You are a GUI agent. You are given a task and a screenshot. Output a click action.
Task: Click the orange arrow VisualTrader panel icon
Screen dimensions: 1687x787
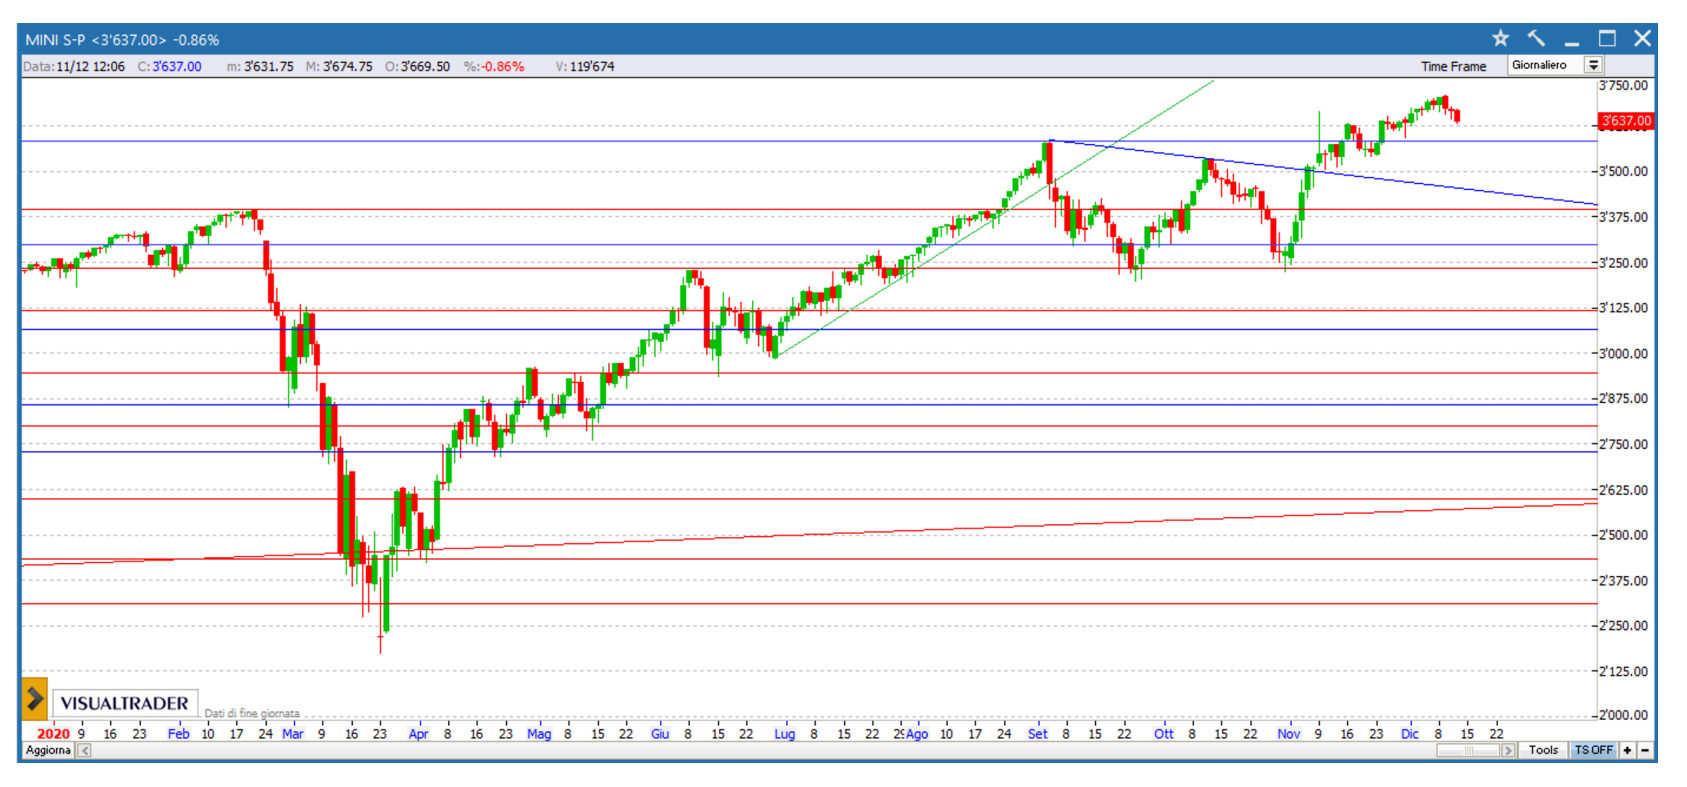click(34, 699)
